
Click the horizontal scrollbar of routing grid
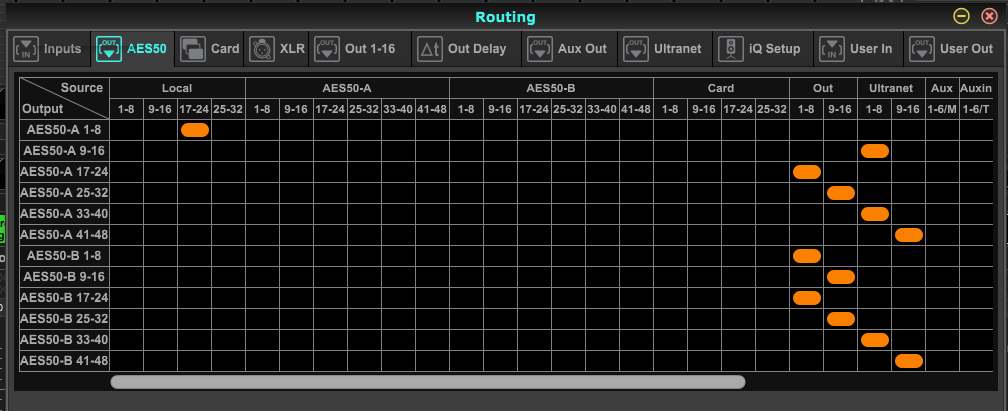[428, 382]
